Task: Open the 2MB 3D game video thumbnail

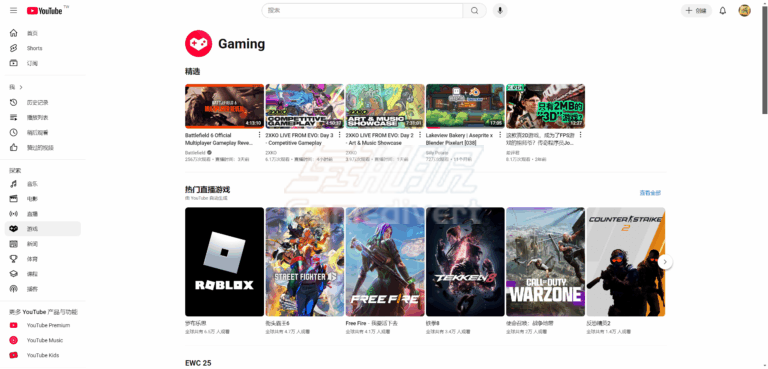Action: coord(546,106)
